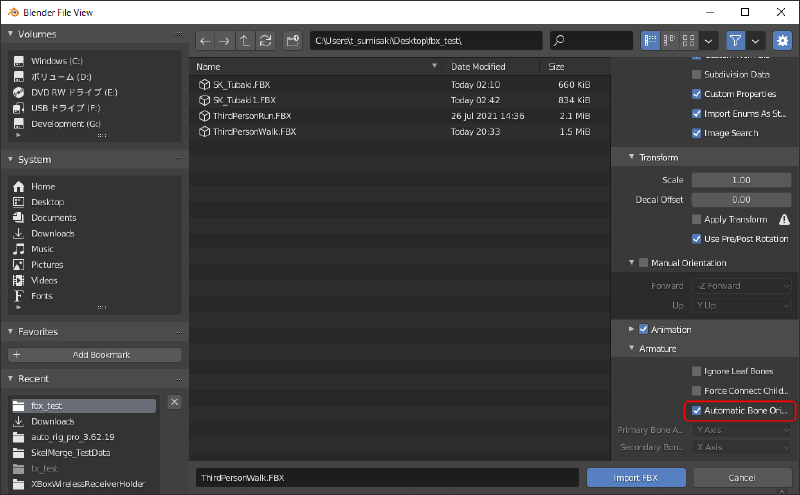Switch to vertical list display mode
This screenshot has height=495, width=800.
tap(651, 40)
